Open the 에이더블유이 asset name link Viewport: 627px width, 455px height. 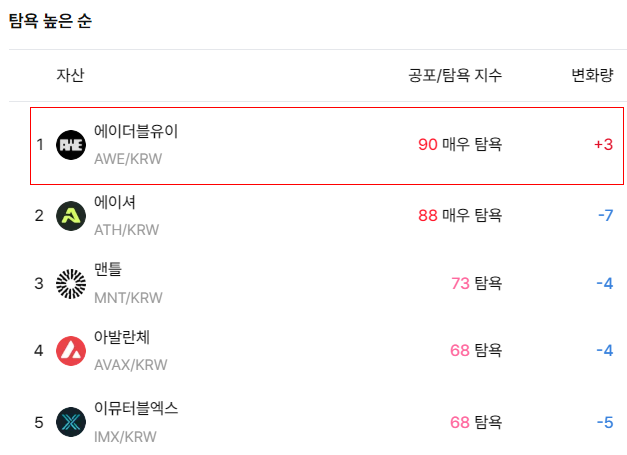tap(136, 131)
